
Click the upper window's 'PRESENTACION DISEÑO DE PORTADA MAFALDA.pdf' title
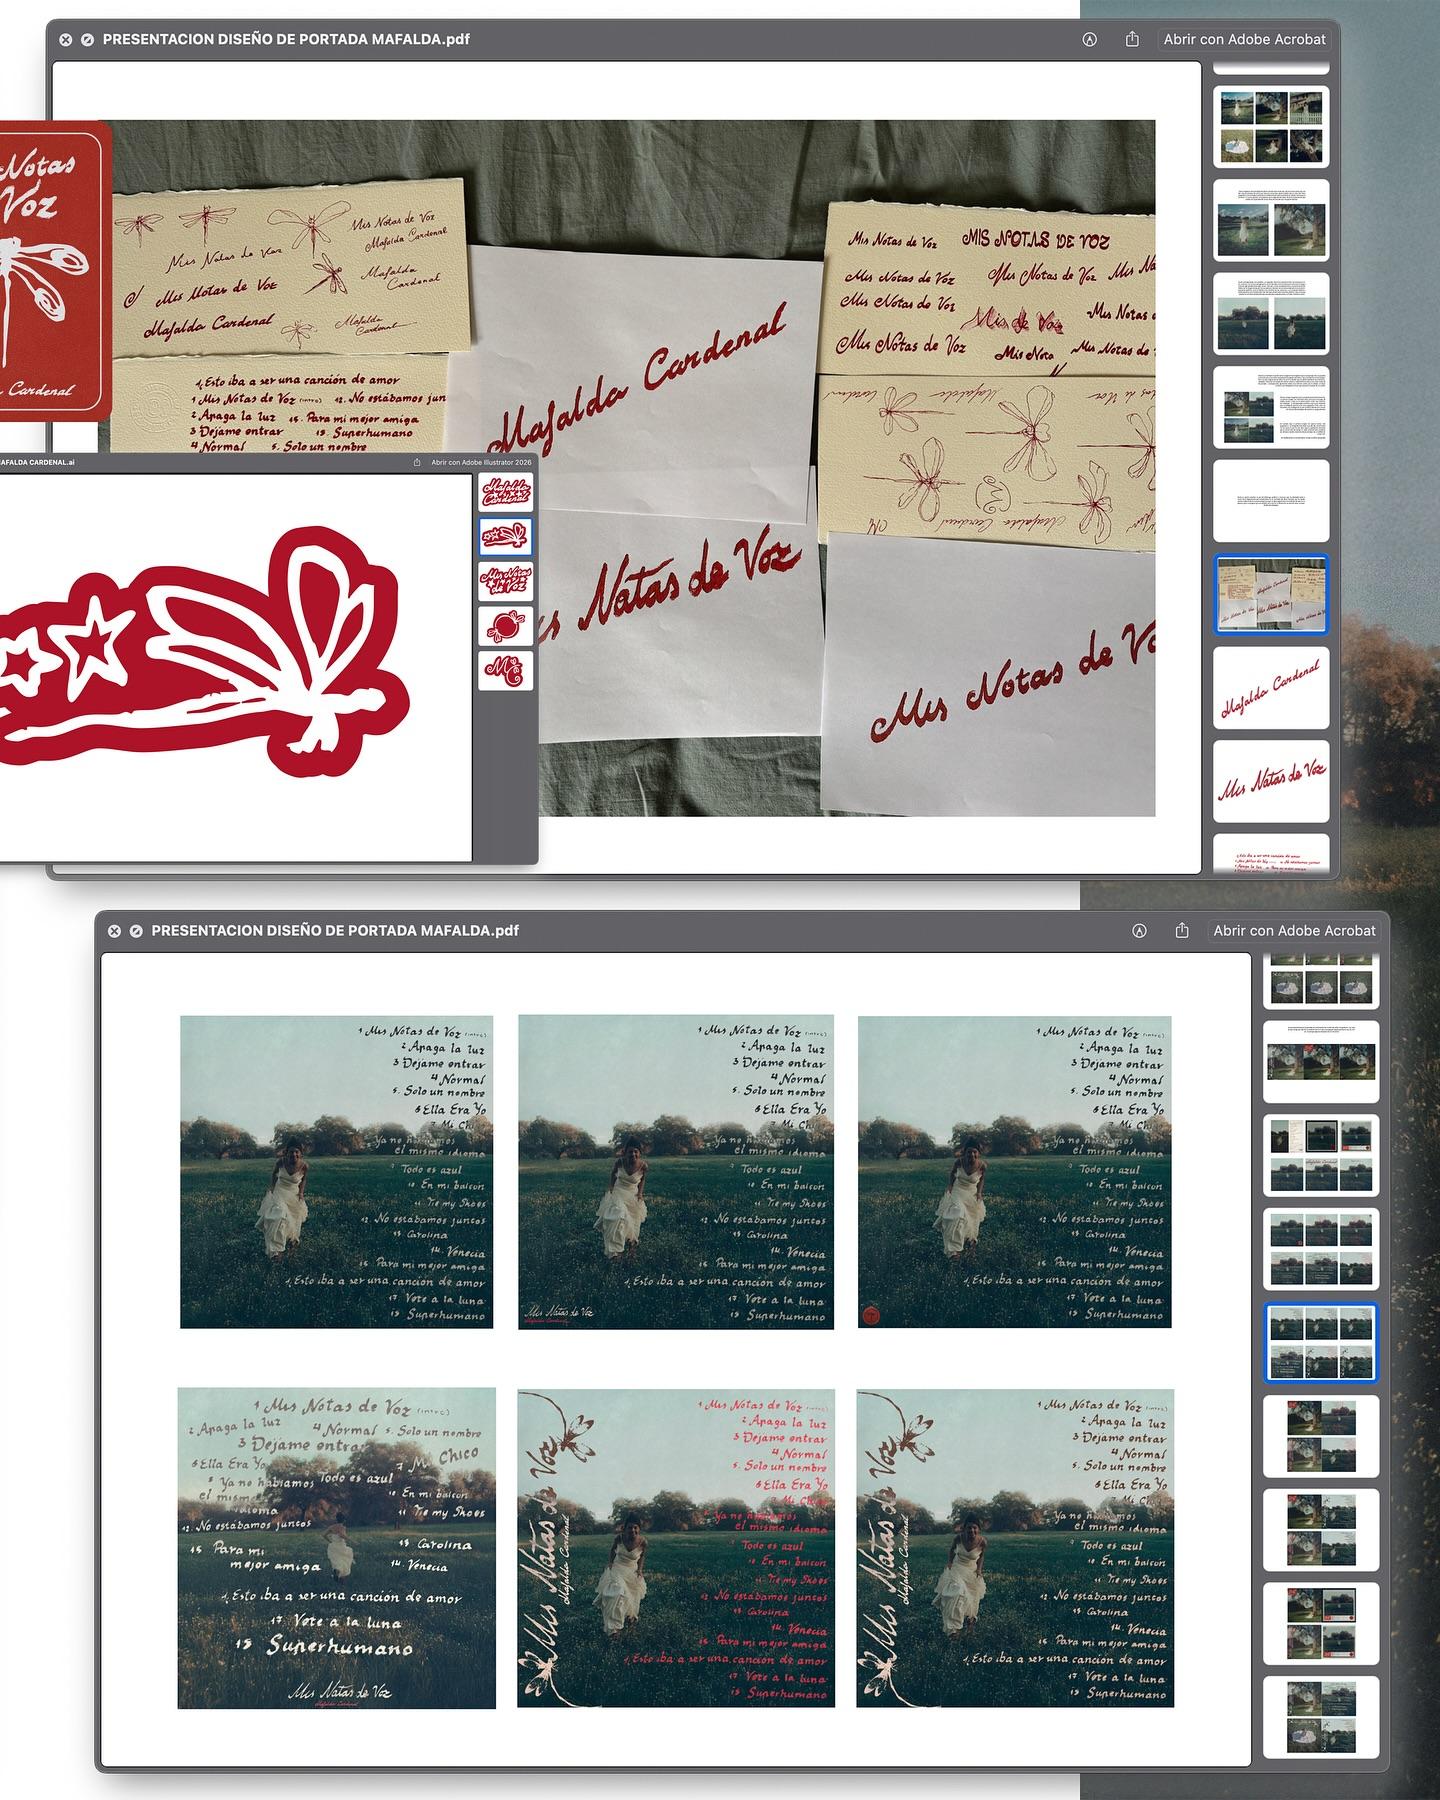pos(286,40)
